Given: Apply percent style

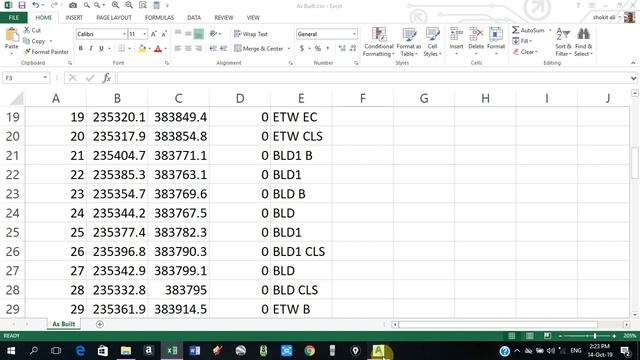Looking at the screenshot, I should coord(318,49).
